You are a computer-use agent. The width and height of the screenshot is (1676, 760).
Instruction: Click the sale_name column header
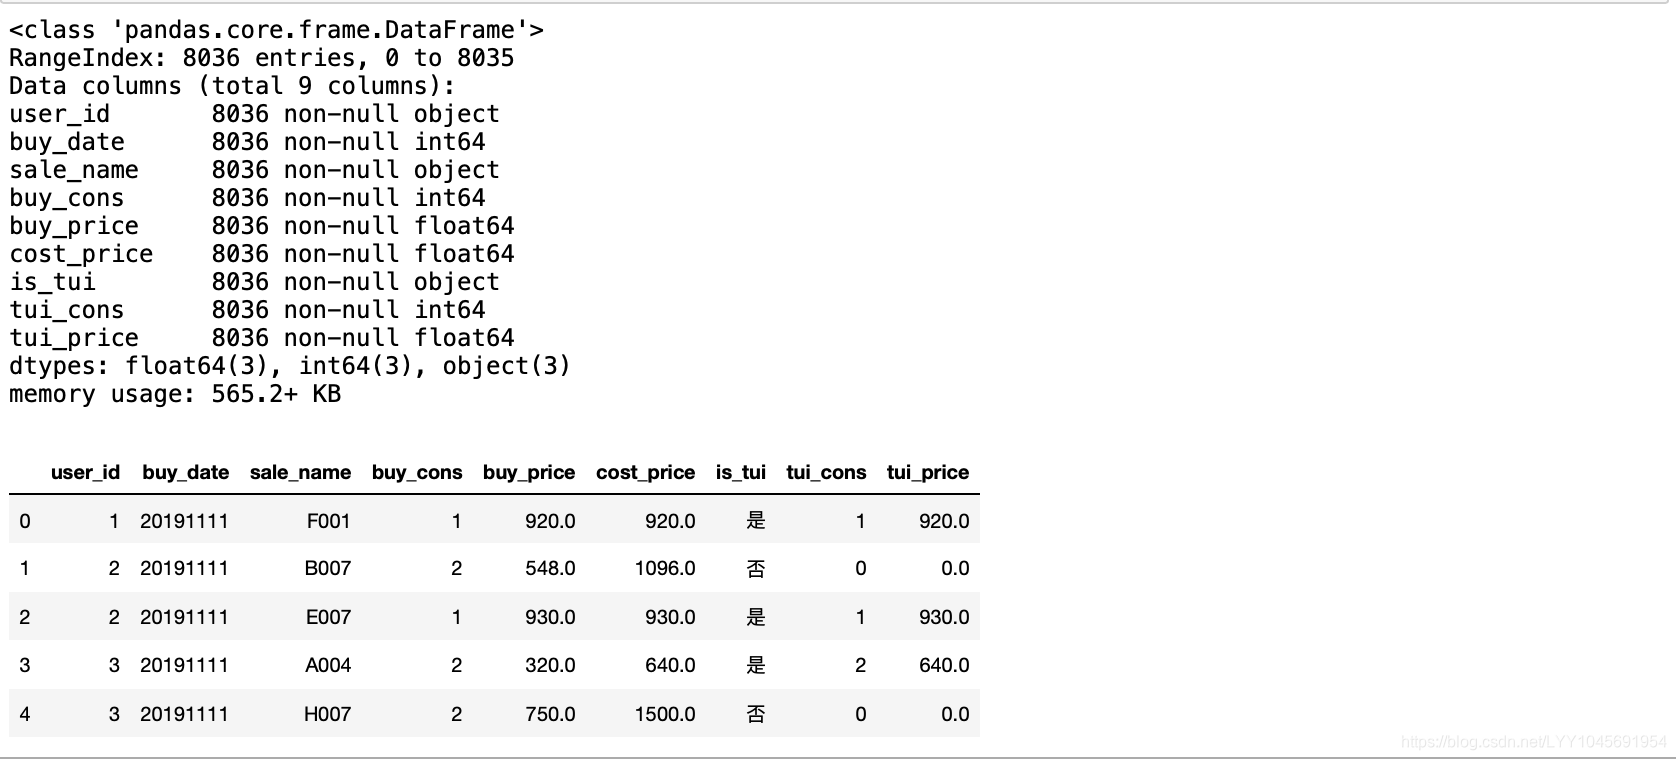click(300, 472)
